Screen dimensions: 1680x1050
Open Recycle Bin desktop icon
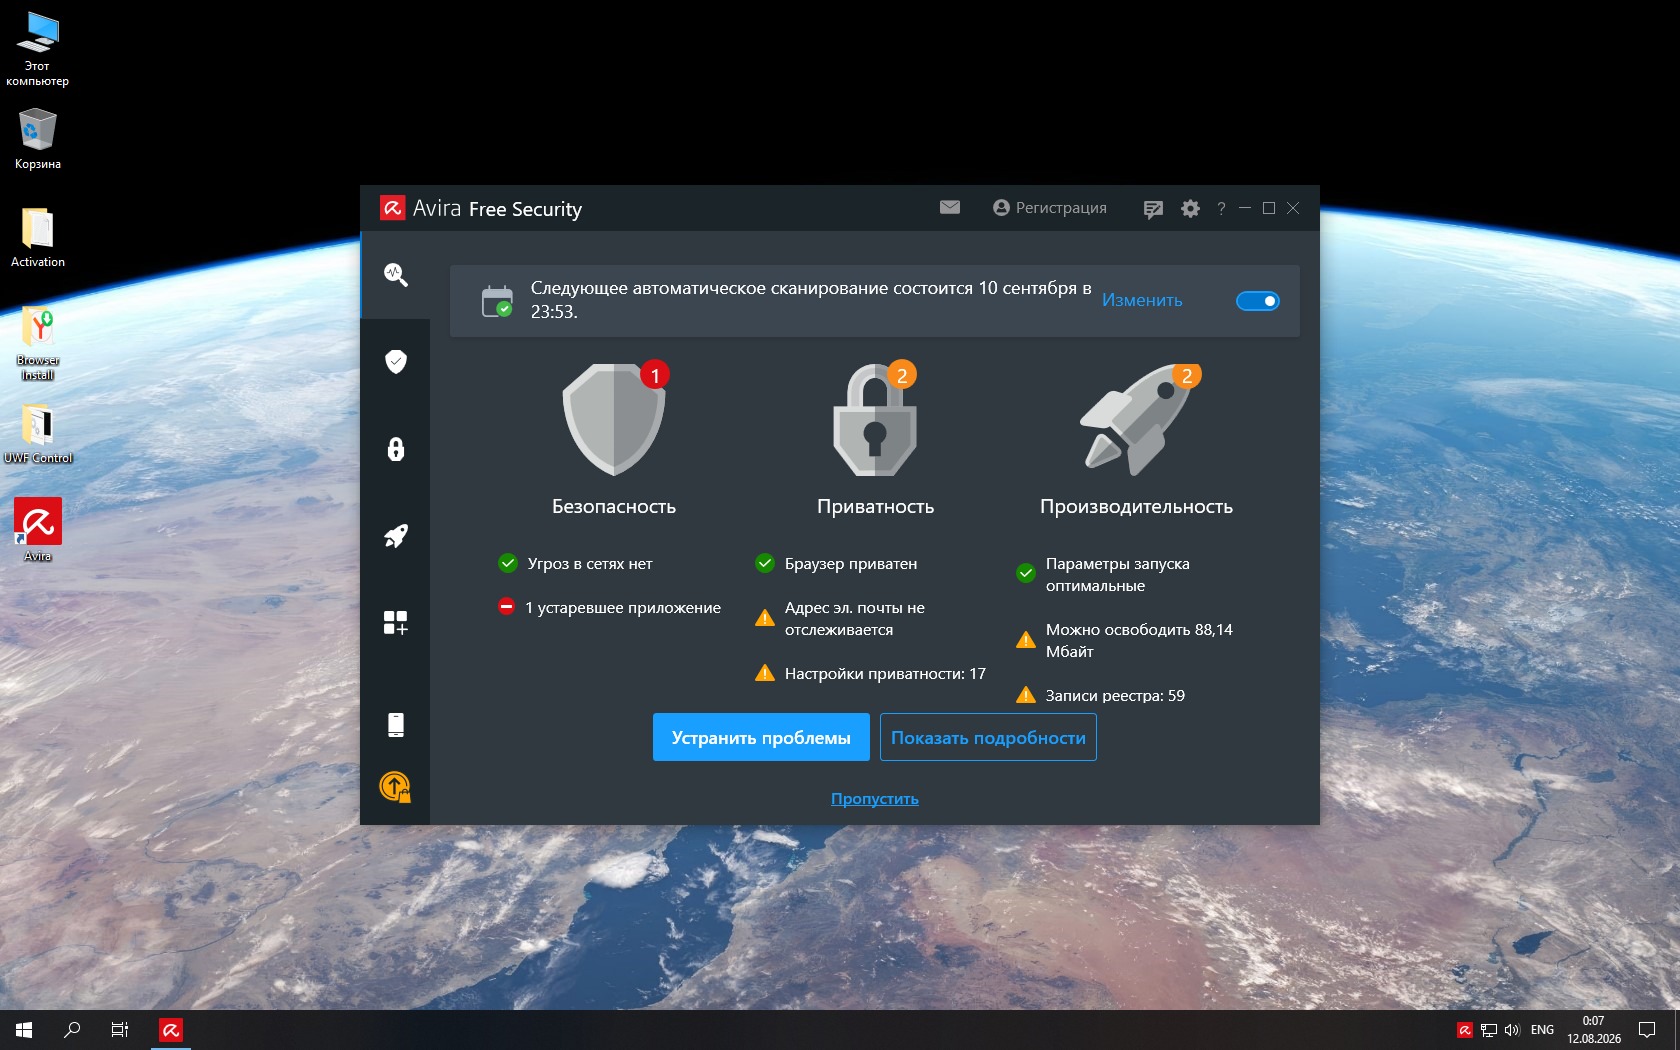[38, 139]
